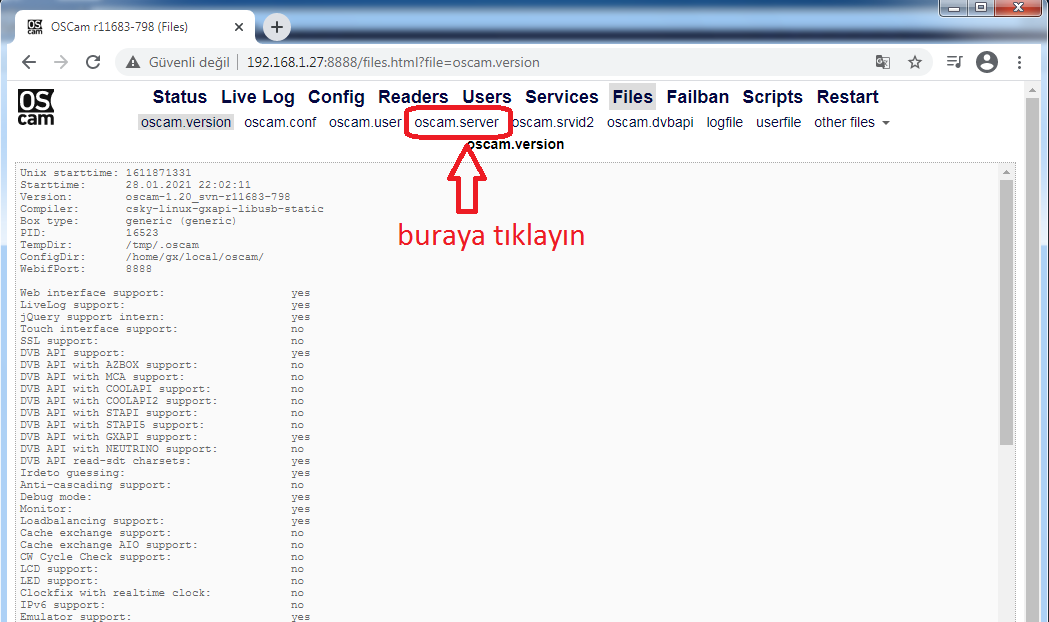The width and height of the screenshot is (1049, 622).
Task: Click the 'Loadbalancing support:' line
Action: 165,521
